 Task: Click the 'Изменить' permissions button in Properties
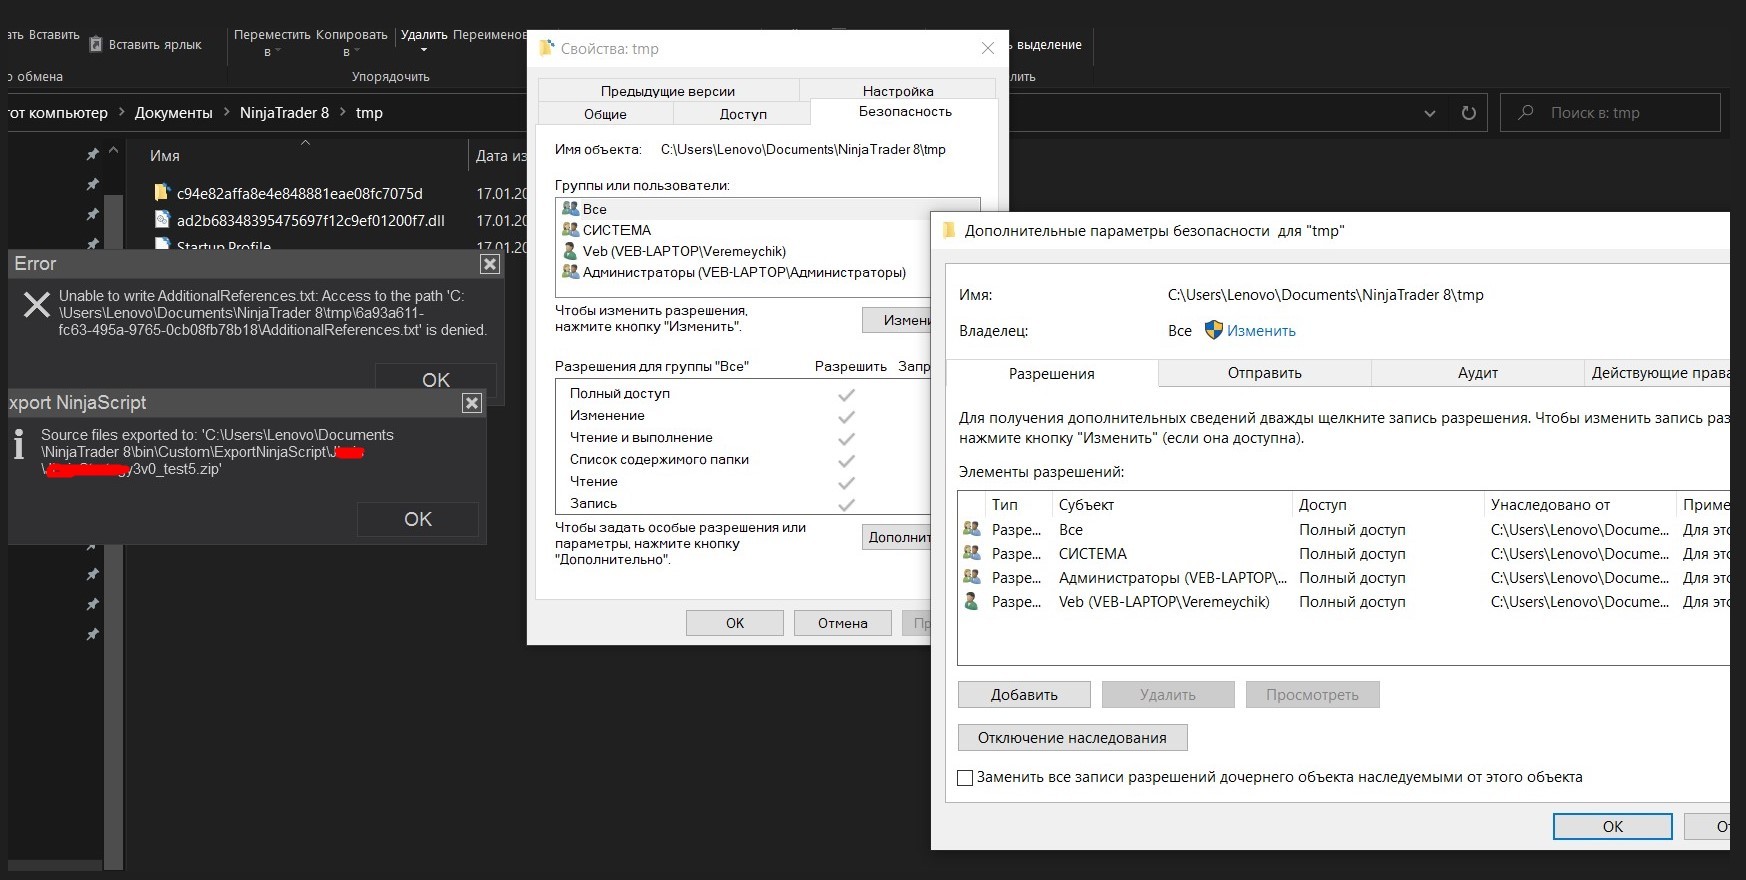897,320
